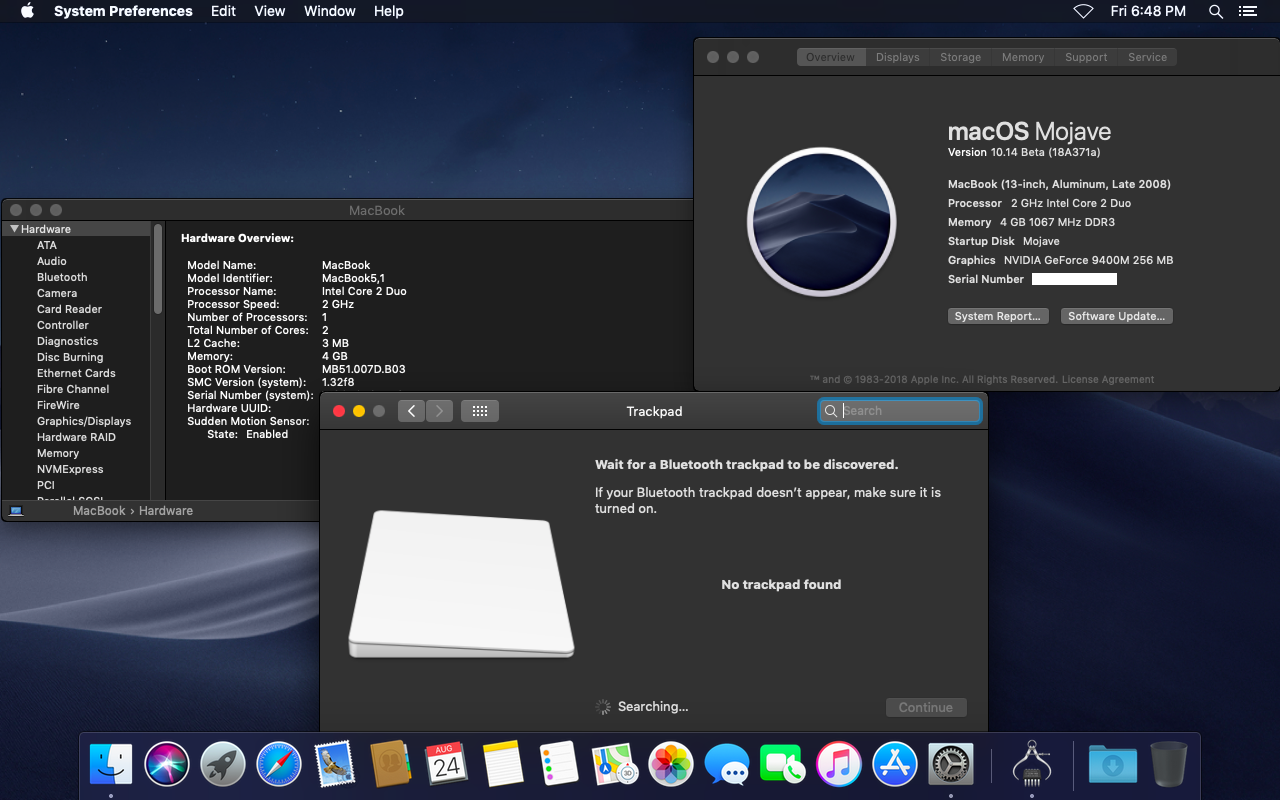Select NVMExpress in Hardware sidebar
This screenshot has width=1280, height=800.
pos(70,469)
